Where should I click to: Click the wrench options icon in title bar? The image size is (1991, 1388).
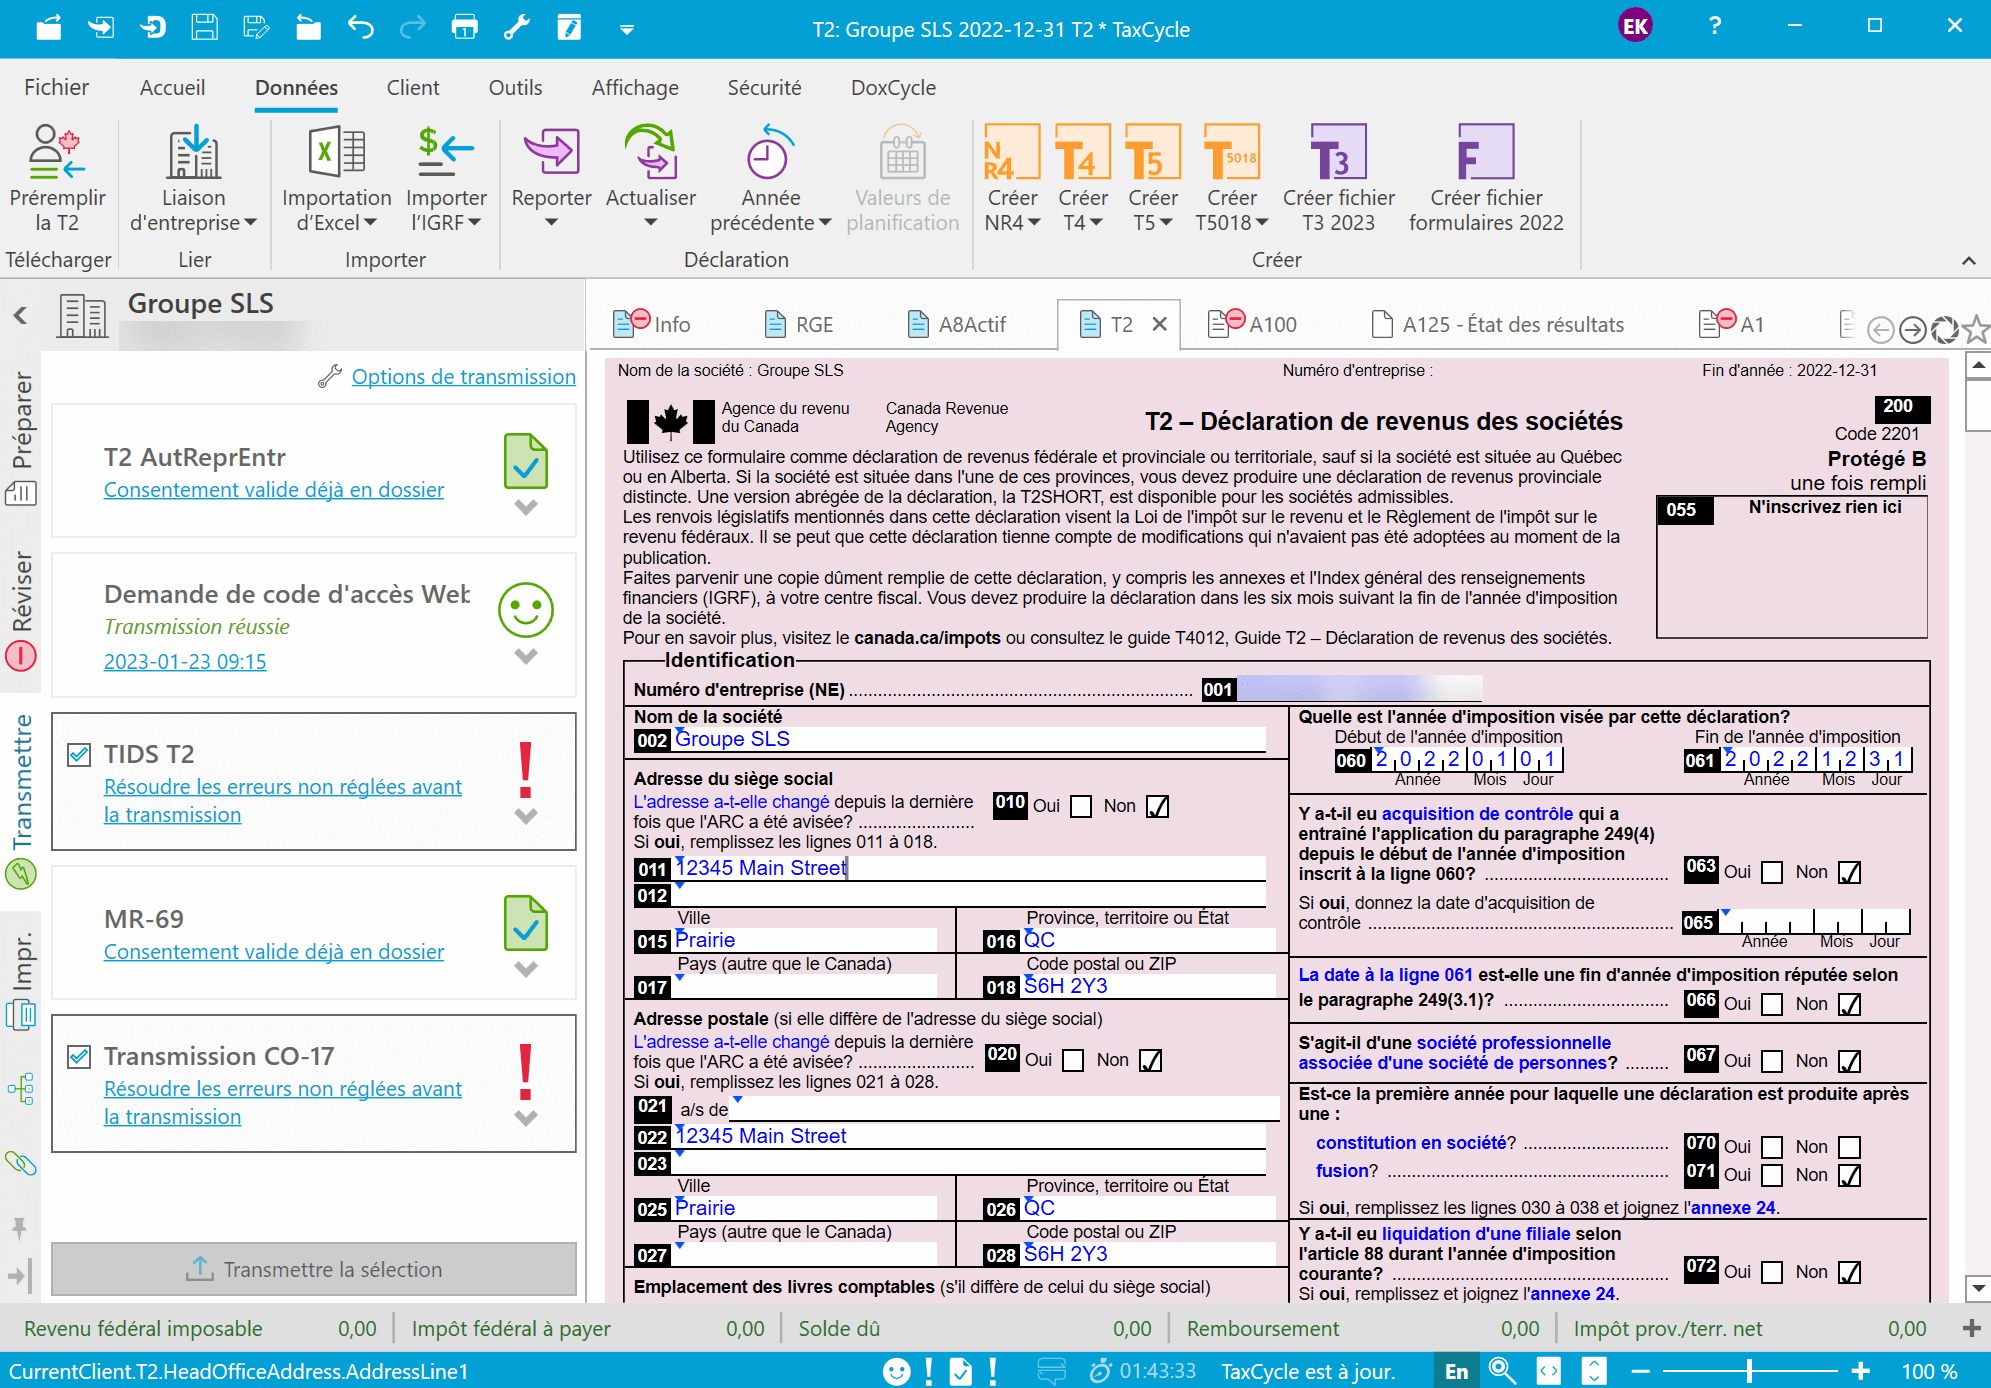pos(517,27)
